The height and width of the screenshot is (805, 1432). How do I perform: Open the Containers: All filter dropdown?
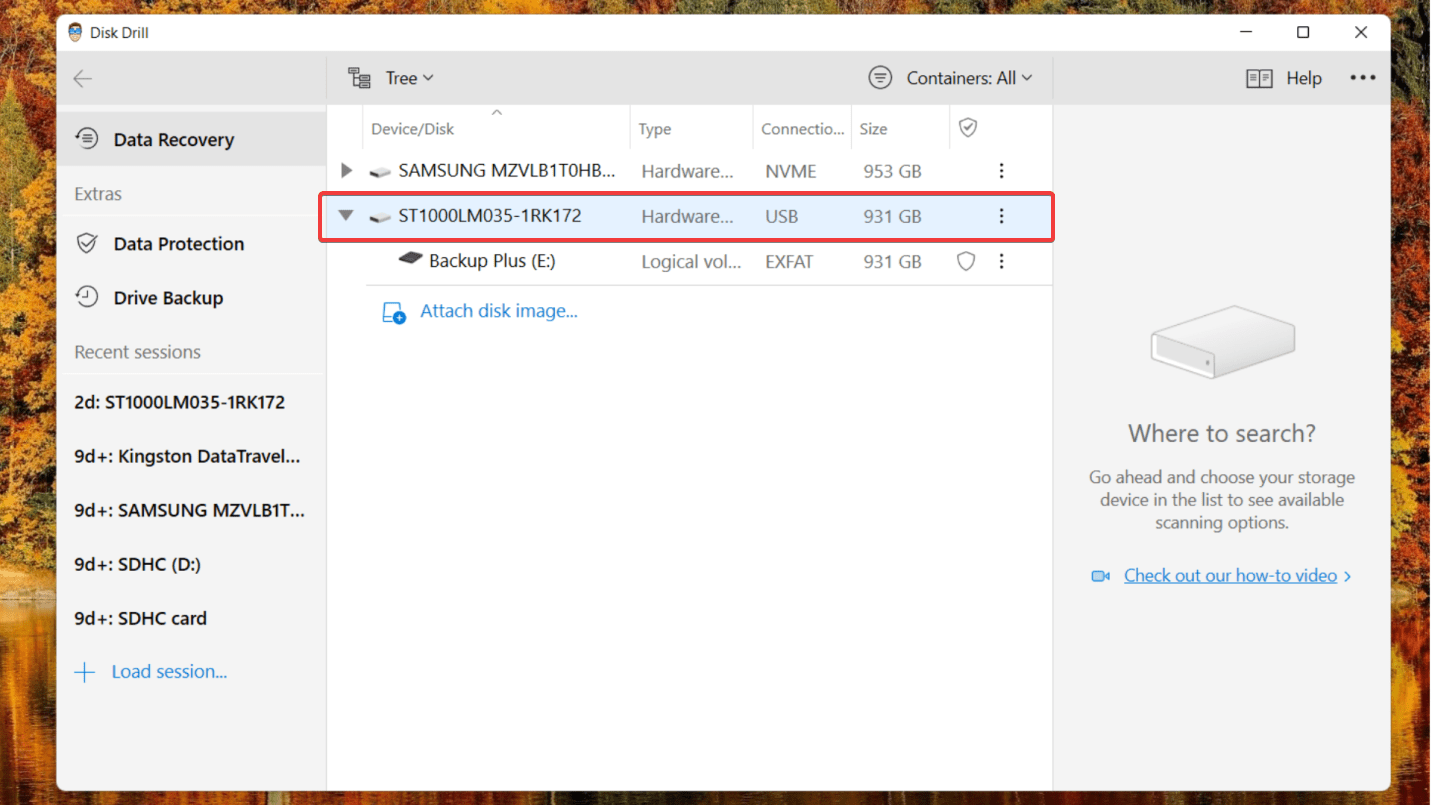tap(951, 78)
